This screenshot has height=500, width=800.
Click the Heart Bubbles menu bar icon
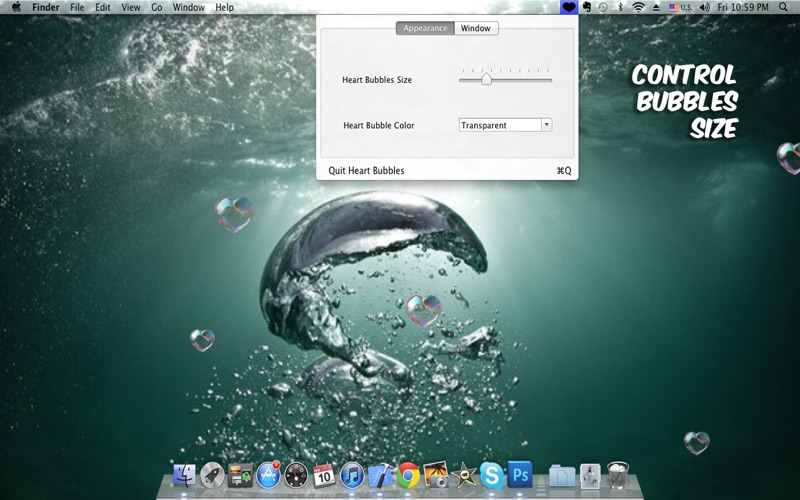[569, 7]
